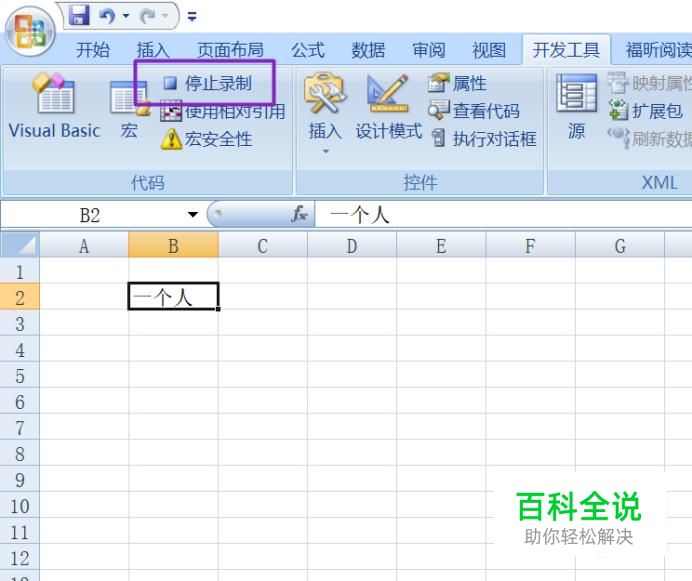Open the Visual Basic editor
This screenshot has height=581, width=692.
[x=54, y=106]
